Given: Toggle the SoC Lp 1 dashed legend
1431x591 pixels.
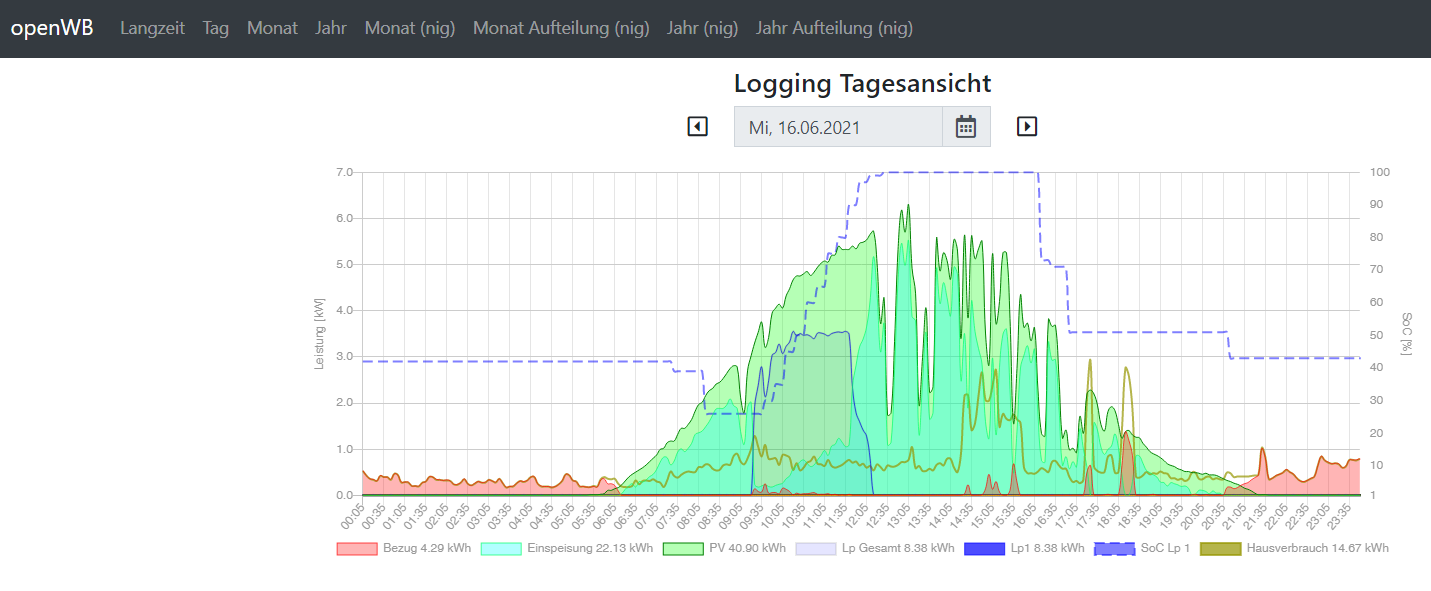Looking at the screenshot, I should point(1164,548).
